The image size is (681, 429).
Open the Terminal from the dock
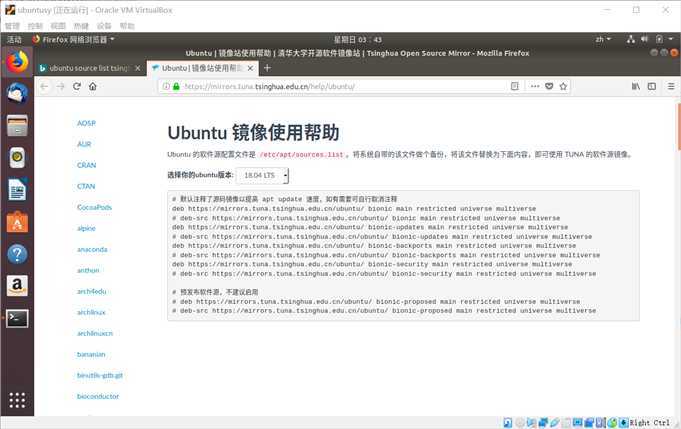click(x=17, y=318)
